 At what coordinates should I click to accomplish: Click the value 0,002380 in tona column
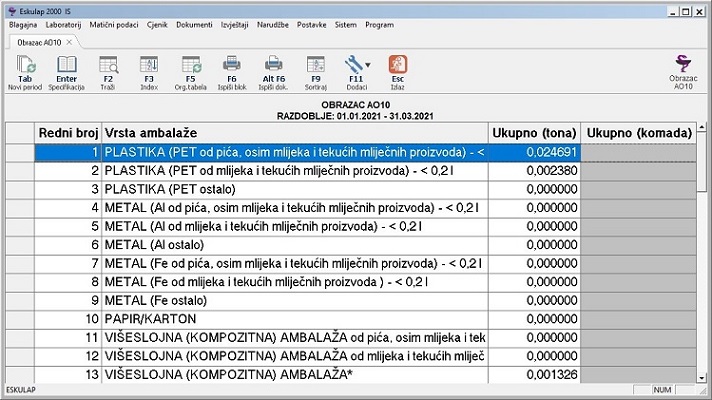pos(552,171)
